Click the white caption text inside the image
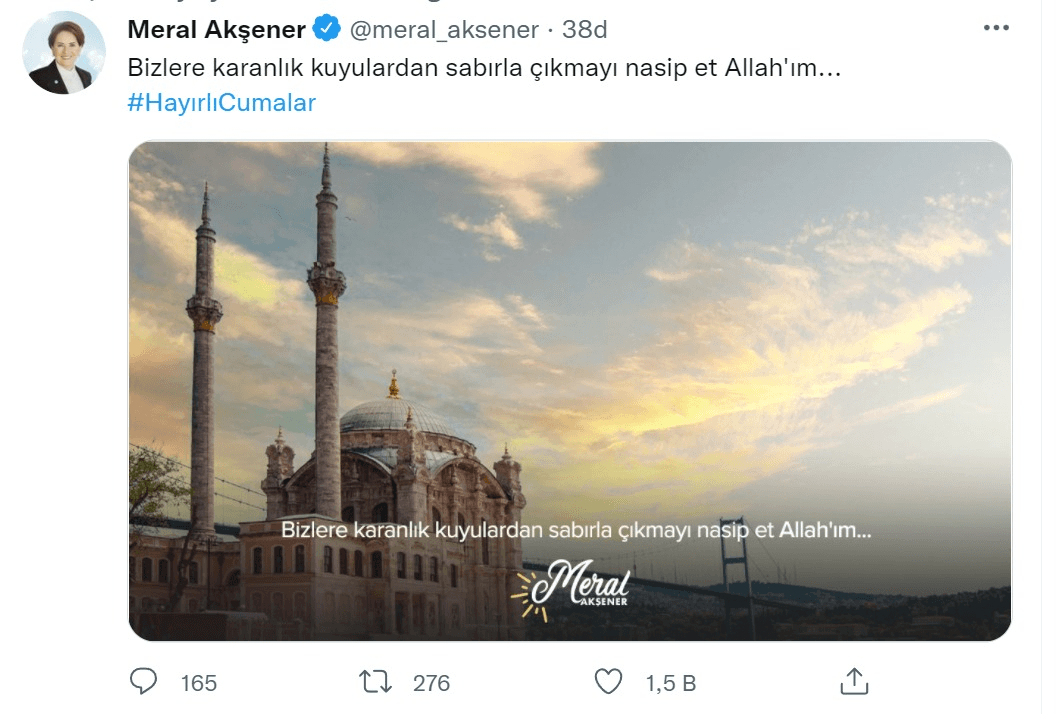Image resolution: width=1060 pixels, height=714 pixels. (576, 530)
